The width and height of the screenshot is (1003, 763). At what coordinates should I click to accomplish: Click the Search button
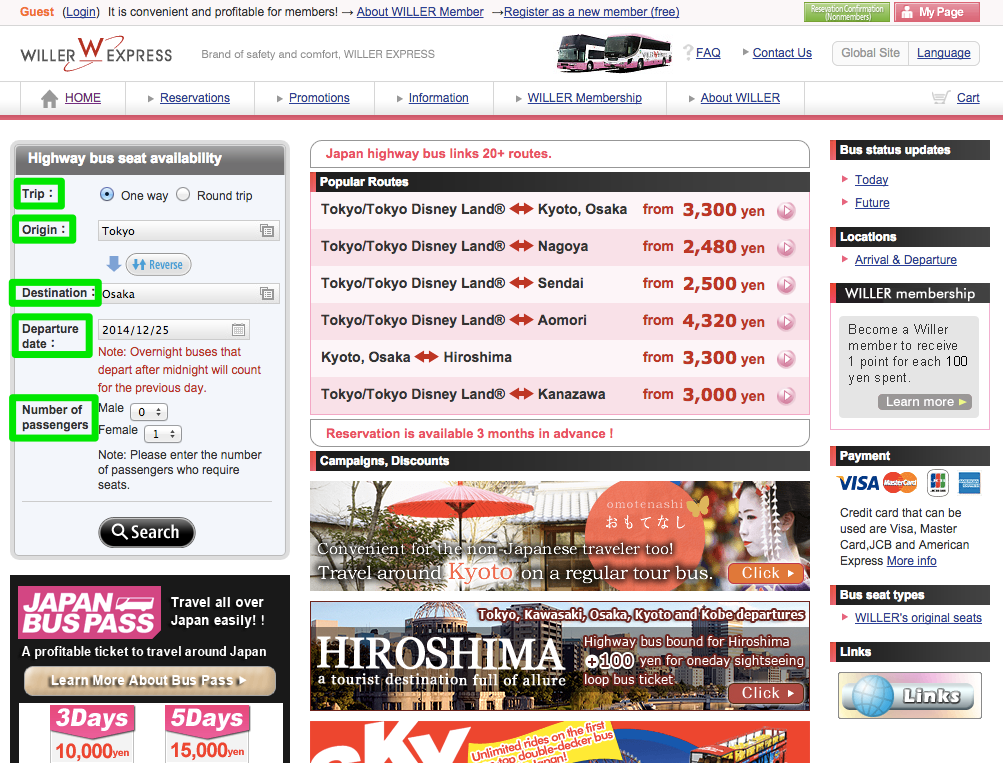(146, 532)
